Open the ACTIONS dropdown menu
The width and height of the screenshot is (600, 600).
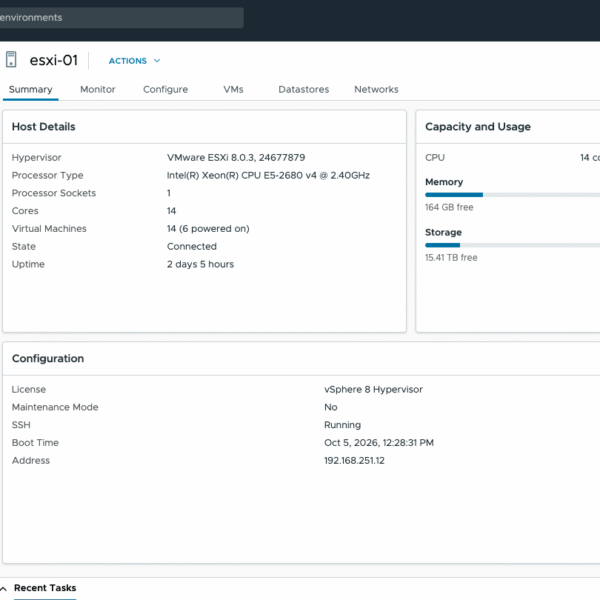(x=134, y=61)
